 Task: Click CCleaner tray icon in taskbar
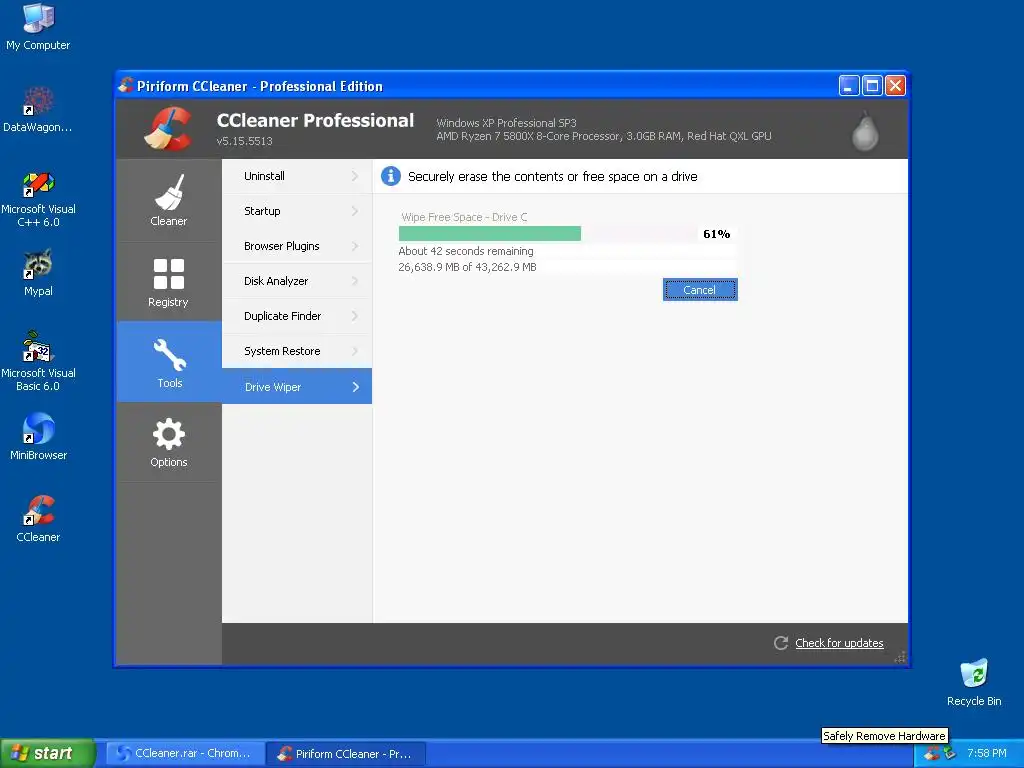(x=932, y=754)
